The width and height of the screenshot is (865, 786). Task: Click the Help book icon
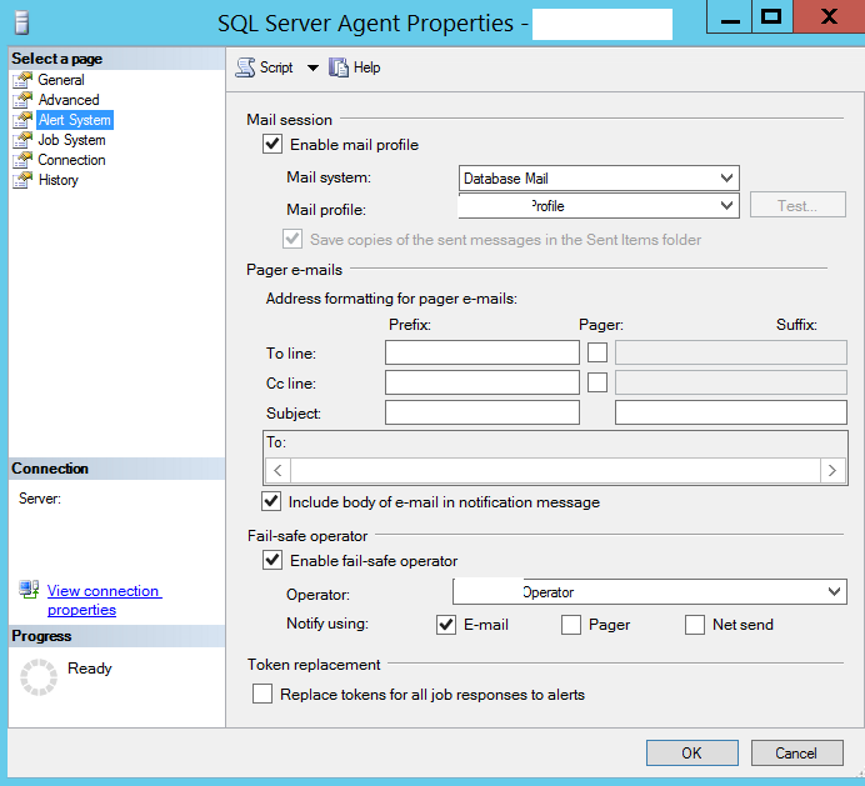[x=339, y=67]
